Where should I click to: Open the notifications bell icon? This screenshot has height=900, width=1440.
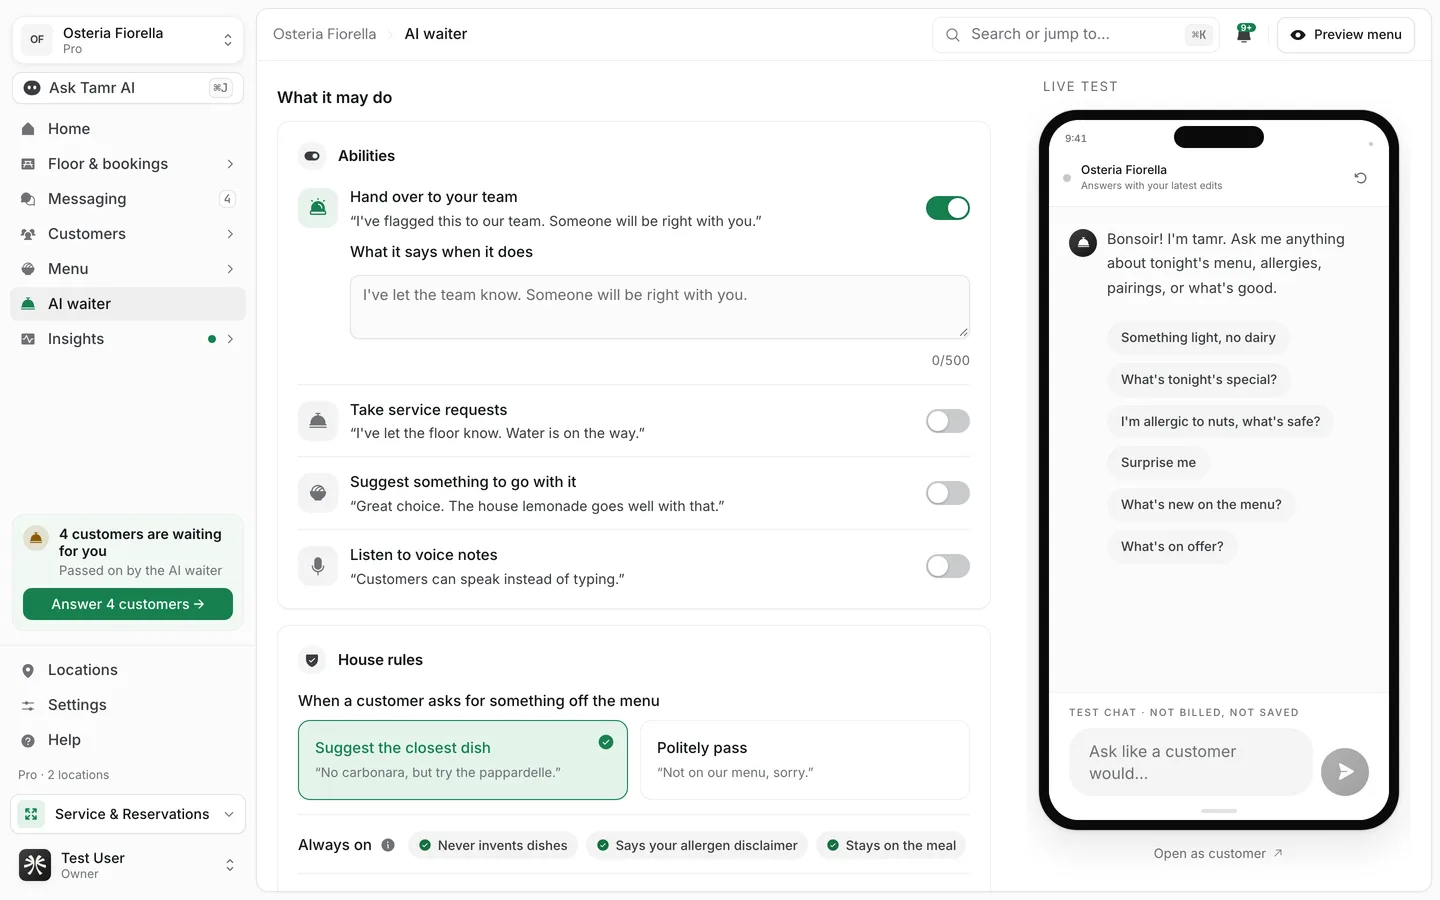1244,34
